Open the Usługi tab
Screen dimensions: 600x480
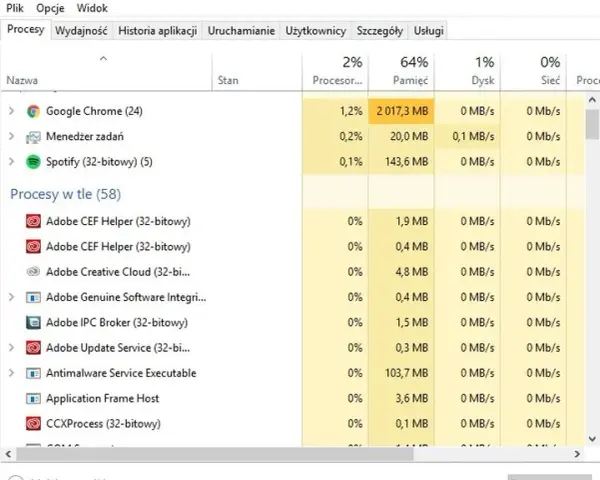pos(429,31)
